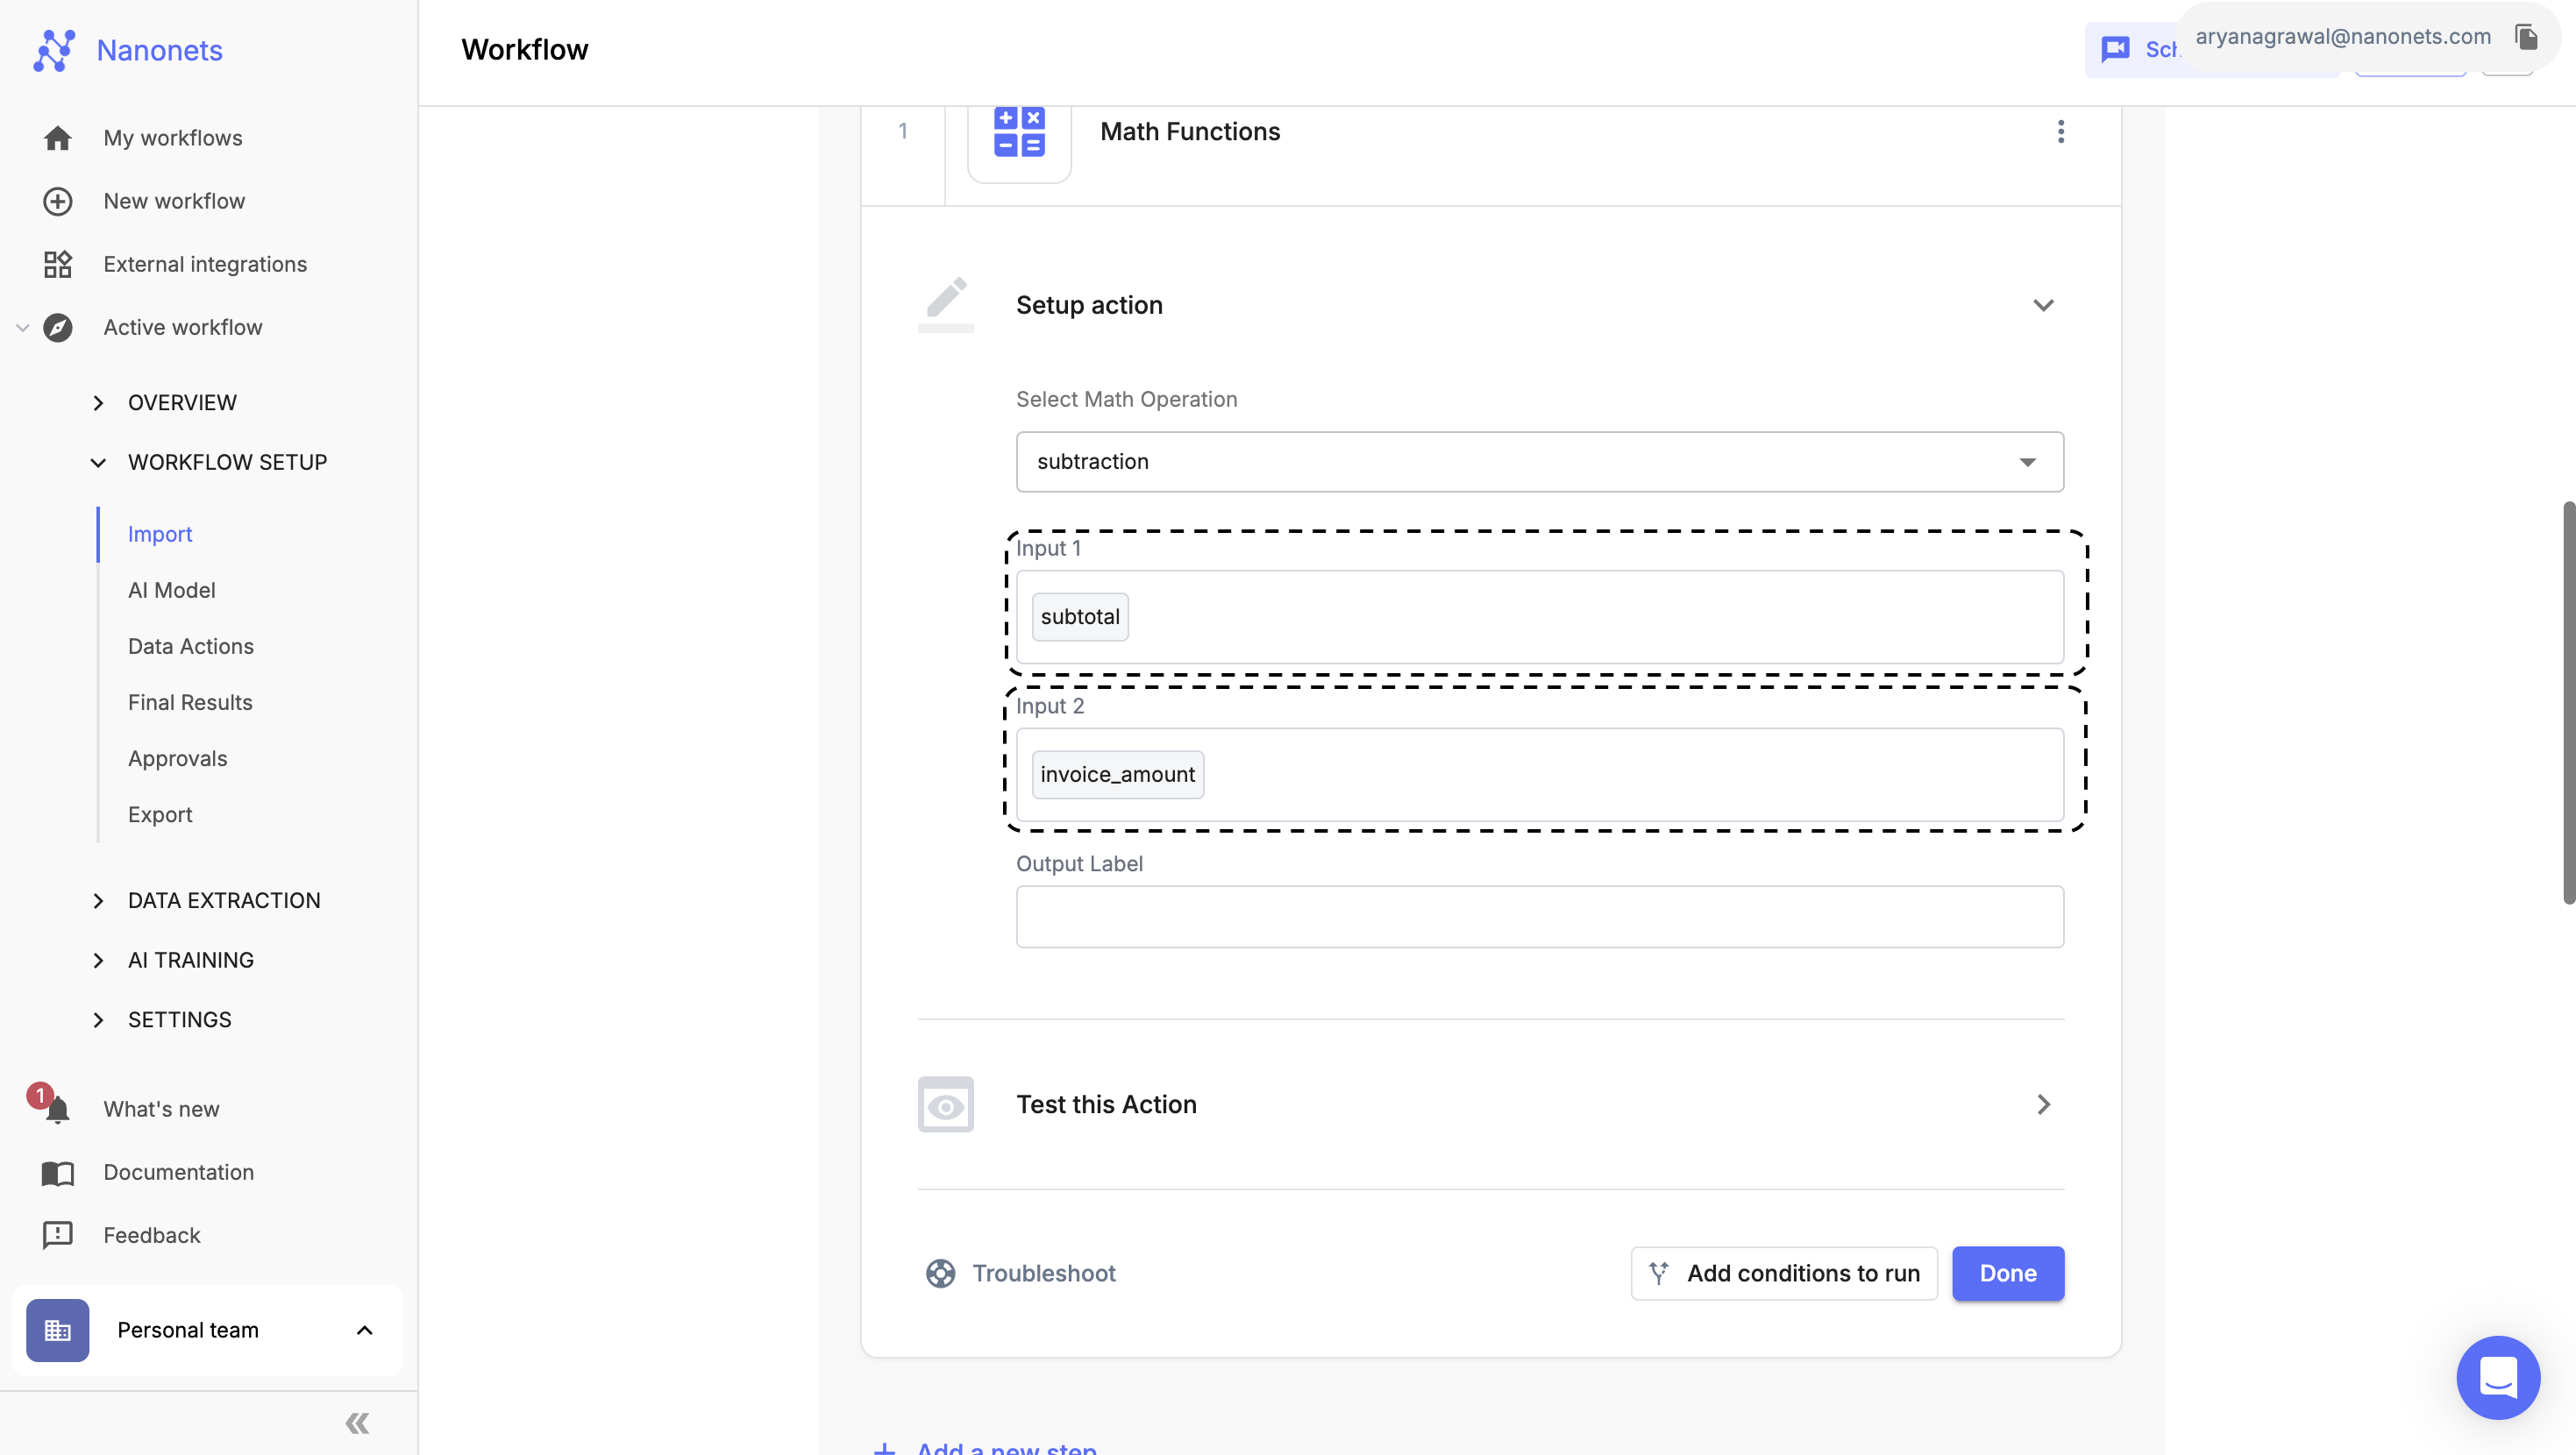Viewport: 2576px width, 1455px height.
Task: Go to Approvals
Action: pos(177,758)
